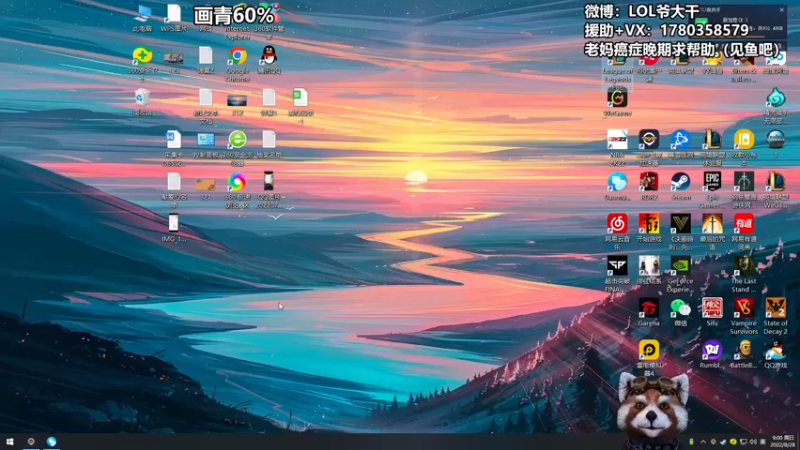Image resolution: width=800 pixels, height=450 pixels.
Task: Open the Garena shortcut
Action: (649, 308)
